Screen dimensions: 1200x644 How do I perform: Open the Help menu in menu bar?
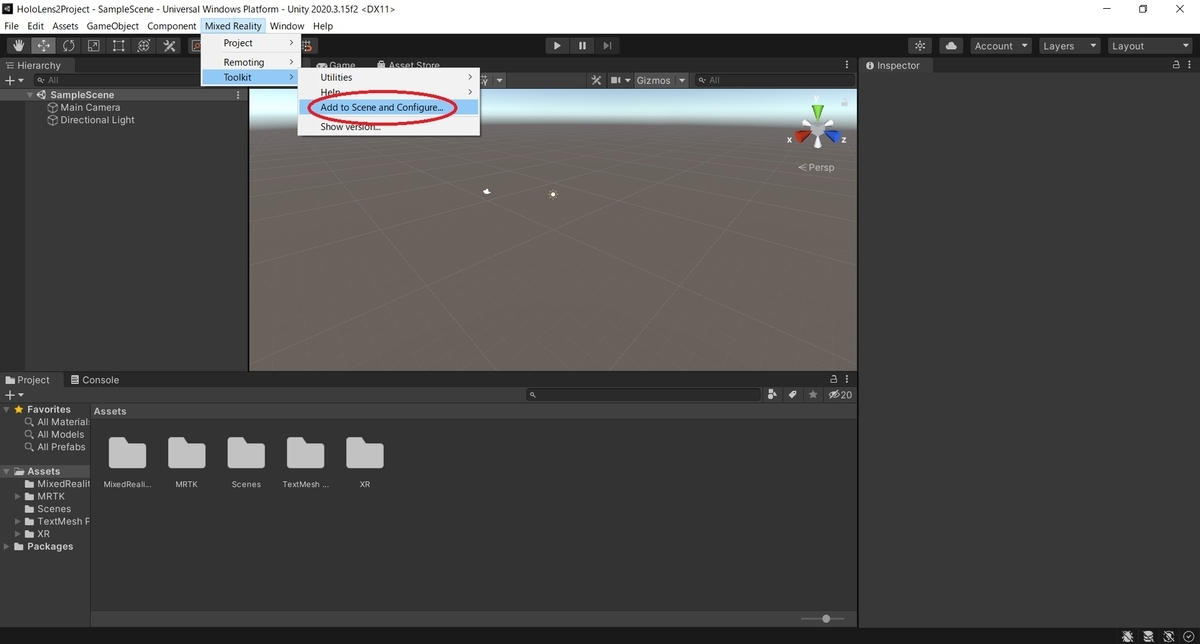click(x=323, y=26)
